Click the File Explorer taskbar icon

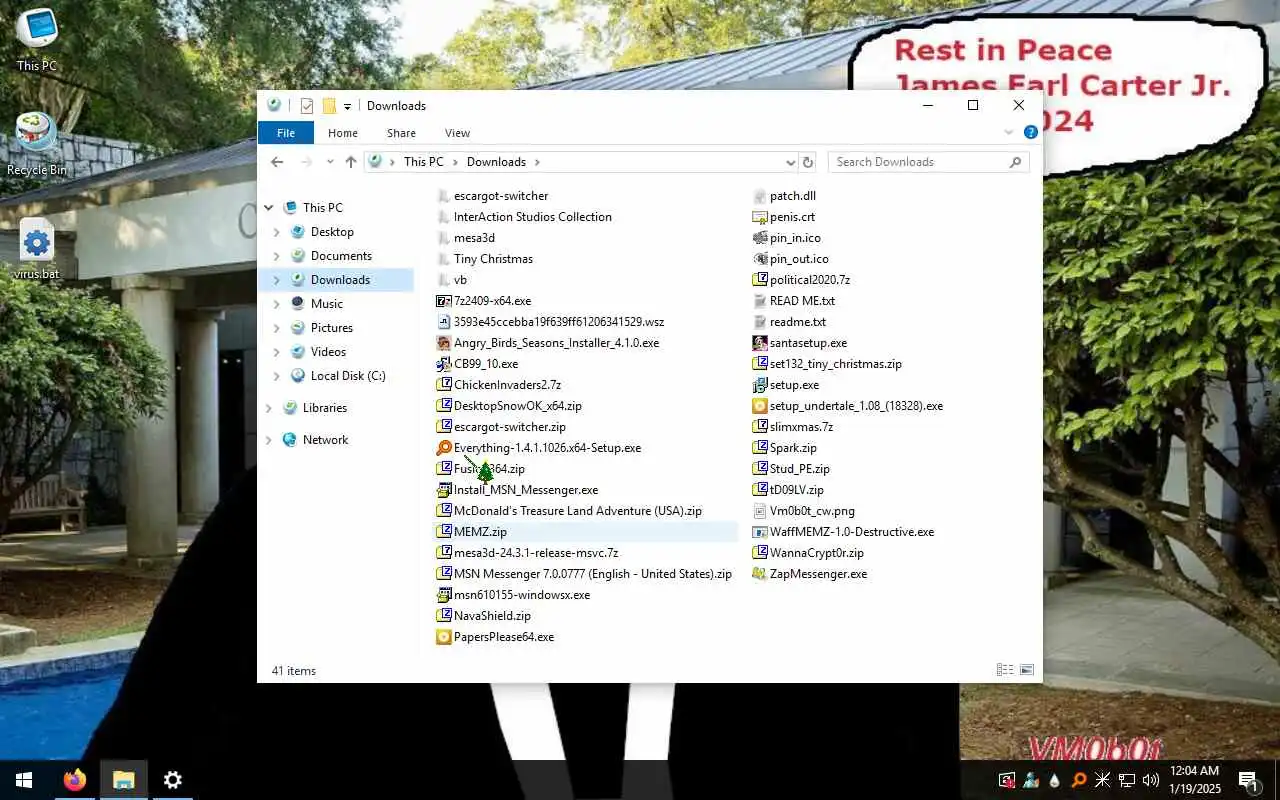click(124, 780)
